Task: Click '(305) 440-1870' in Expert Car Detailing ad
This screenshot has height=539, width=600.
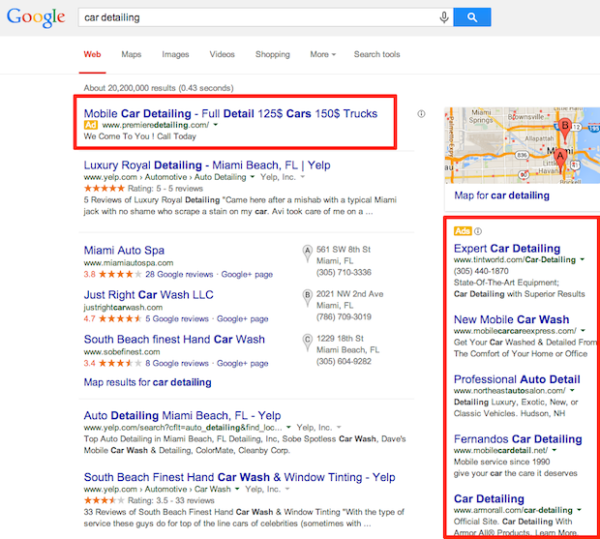Action: click(481, 271)
